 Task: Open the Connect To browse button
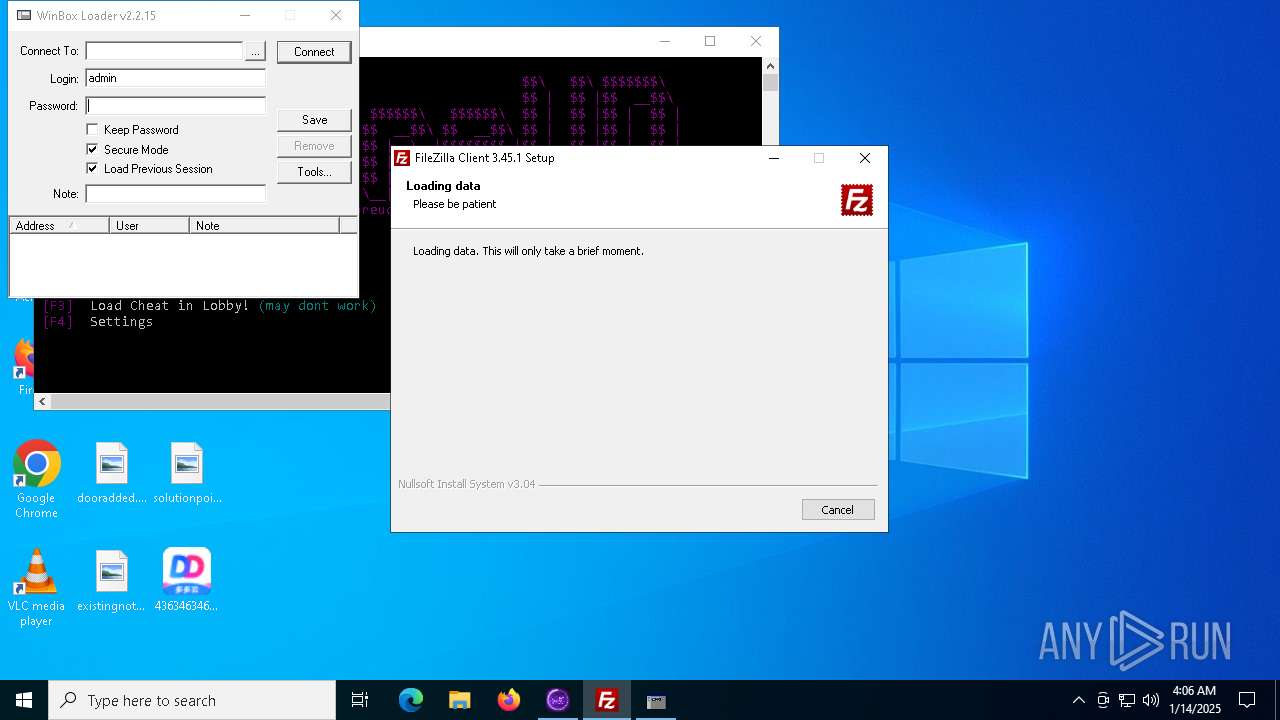click(256, 51)
